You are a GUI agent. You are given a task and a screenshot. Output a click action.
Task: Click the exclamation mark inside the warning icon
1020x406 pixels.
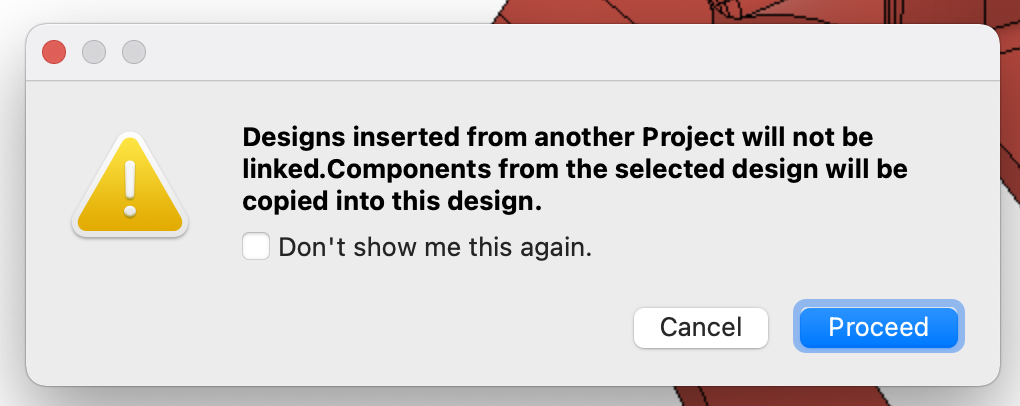click(130, 187)
